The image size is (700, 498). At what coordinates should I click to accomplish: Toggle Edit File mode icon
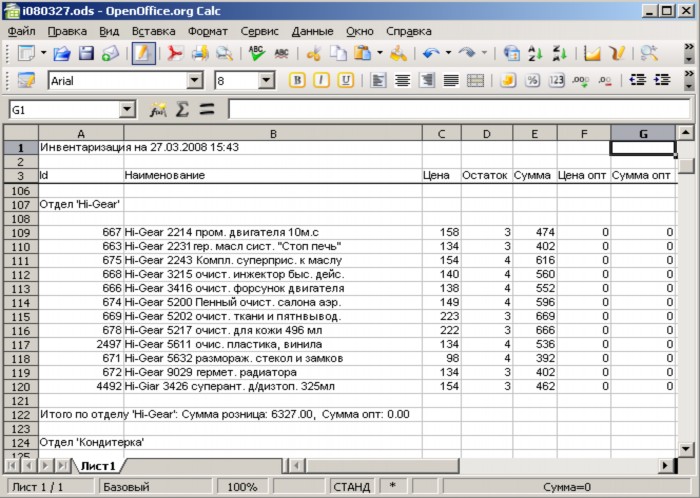143,54
